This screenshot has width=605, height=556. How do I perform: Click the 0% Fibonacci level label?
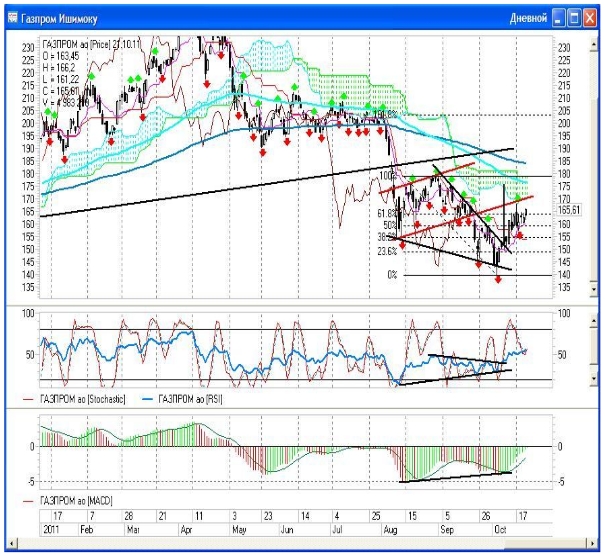tap(392, 275)
